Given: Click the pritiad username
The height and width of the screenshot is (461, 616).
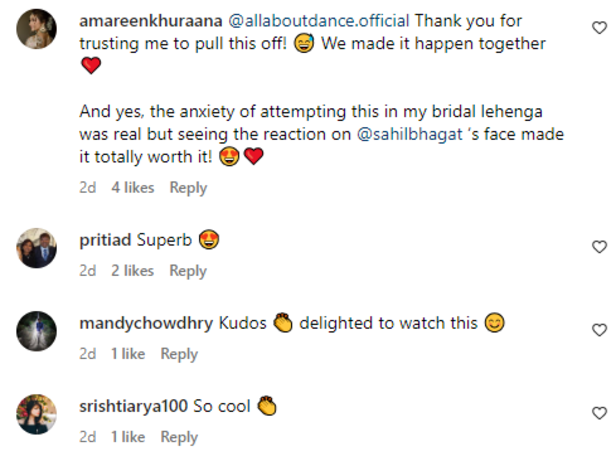Looking at the screenshot, I should coord(105,240).
